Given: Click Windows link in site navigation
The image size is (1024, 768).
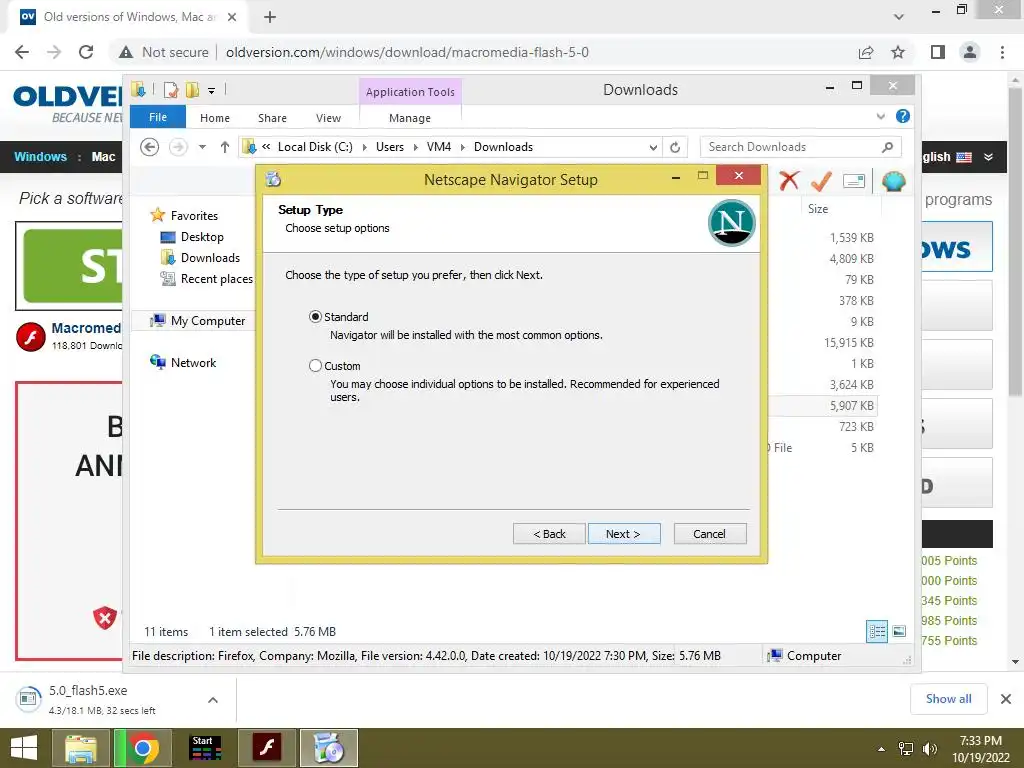Looking at the screenshot, I should pos(40,157).
